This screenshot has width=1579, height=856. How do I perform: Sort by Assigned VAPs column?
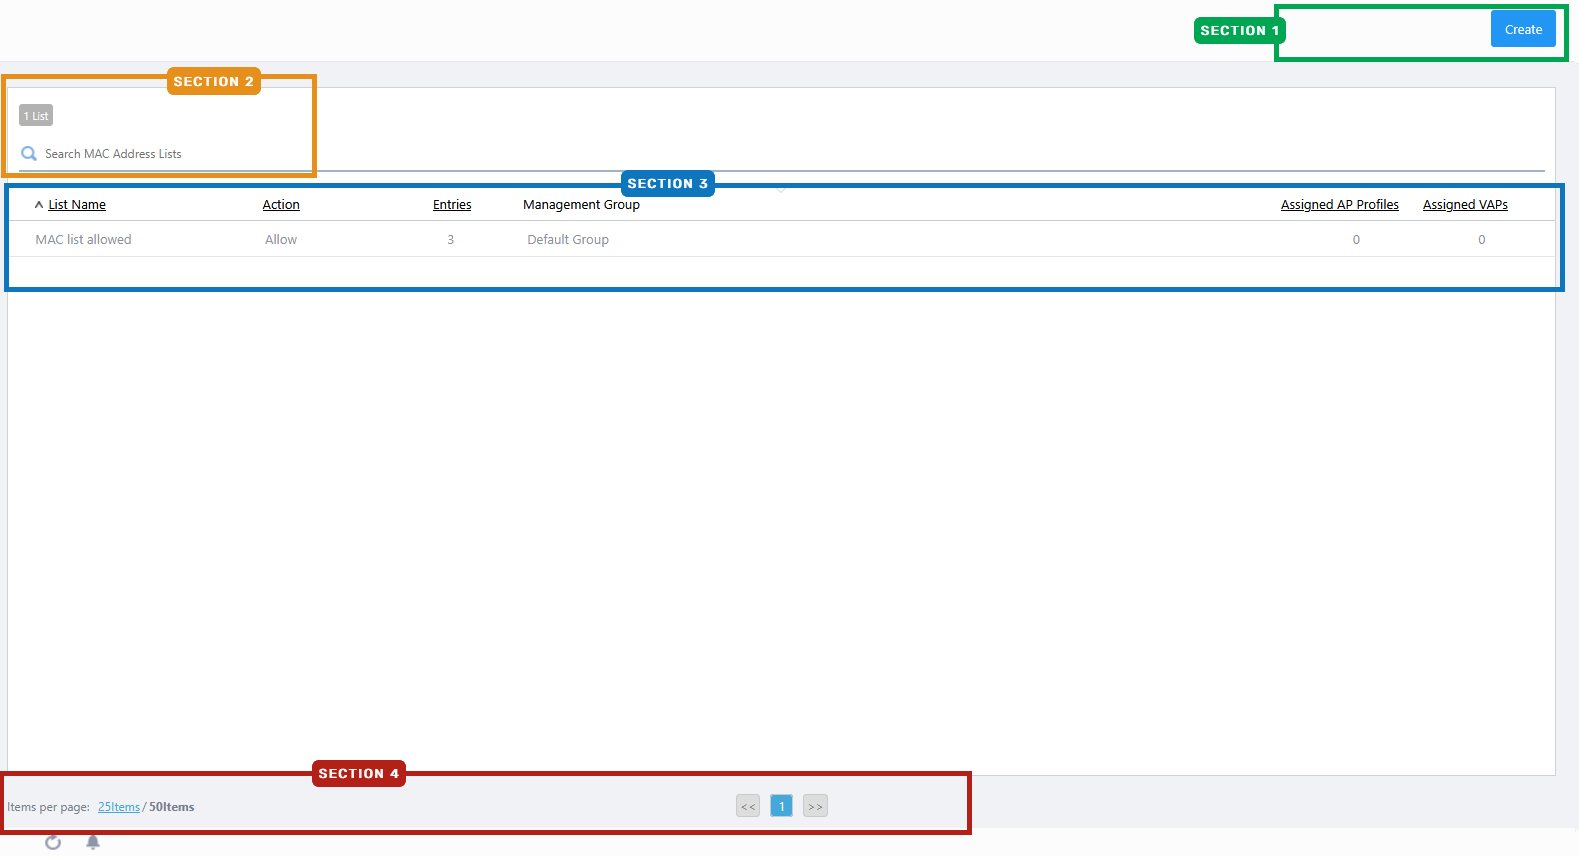point(1465,205)
